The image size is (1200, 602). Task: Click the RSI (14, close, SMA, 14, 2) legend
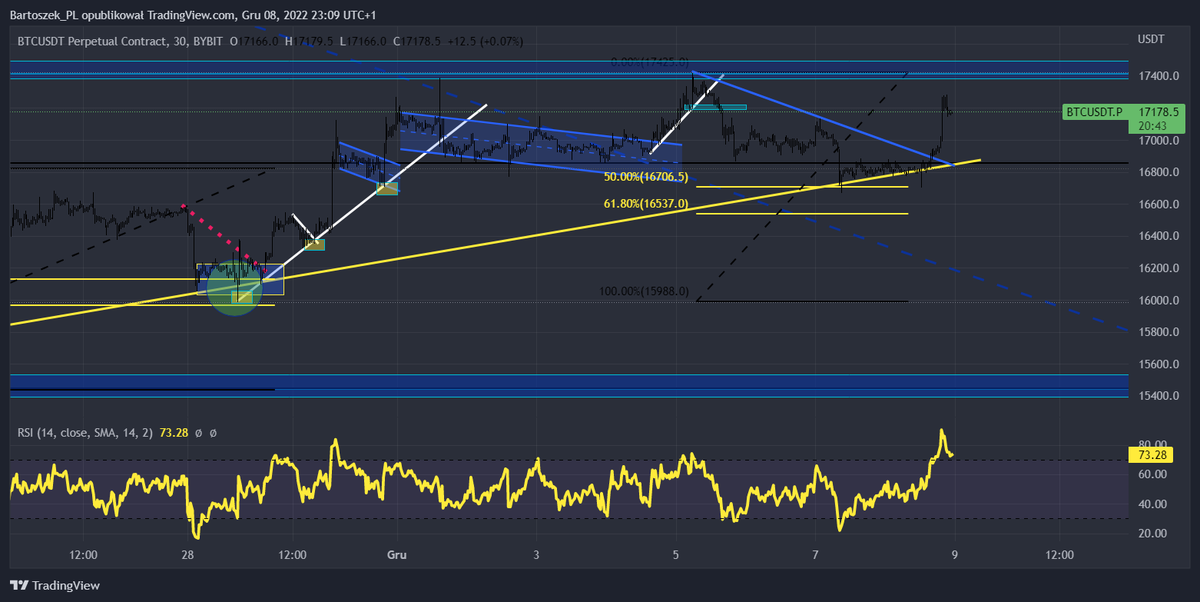click(85, 433)
